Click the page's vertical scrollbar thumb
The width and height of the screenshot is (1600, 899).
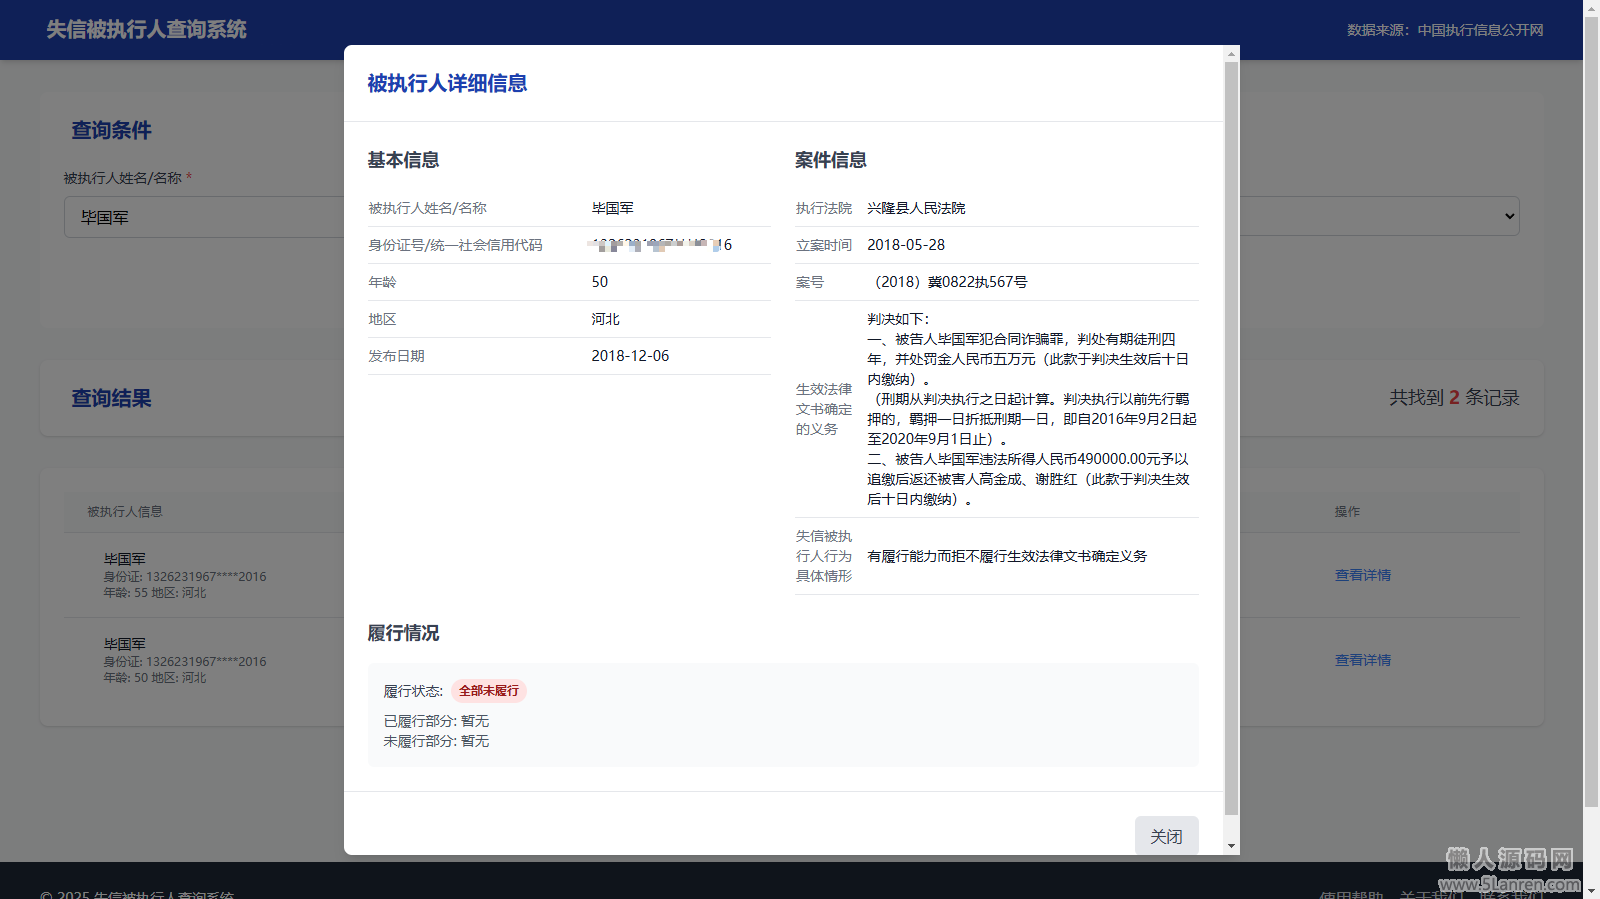(1591, 400)
